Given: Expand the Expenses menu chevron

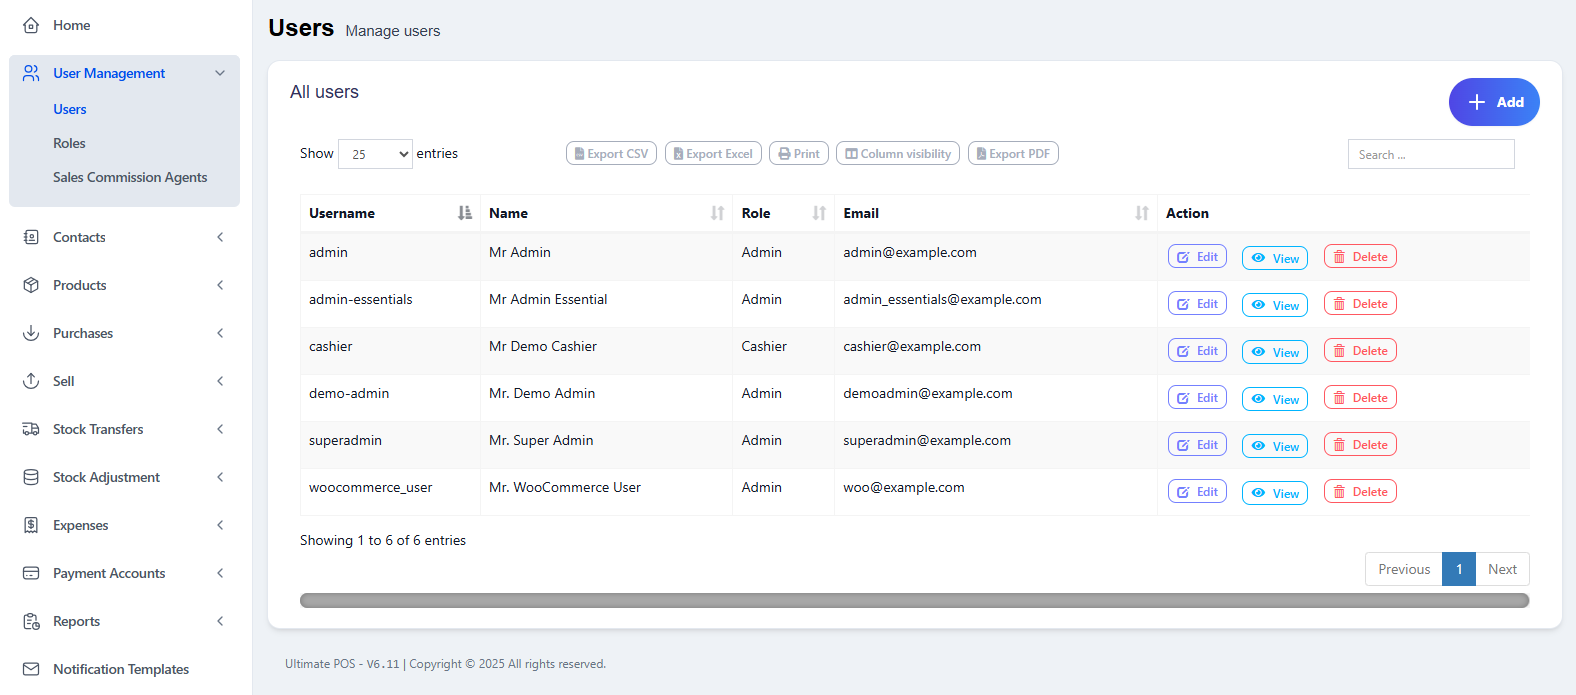Looking at the screenshot, I should coord(220,525).
